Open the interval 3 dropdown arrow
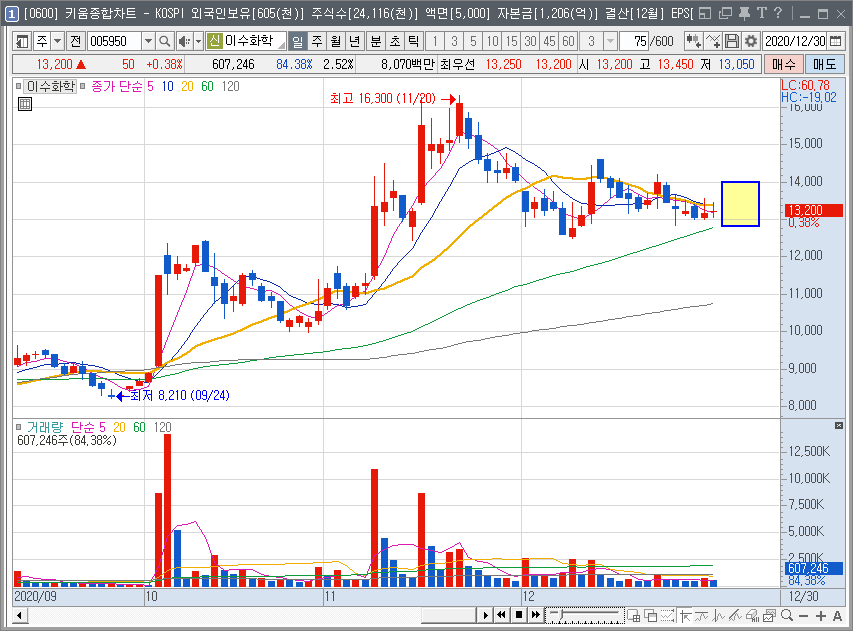853x631 pixels. (610, 41)
